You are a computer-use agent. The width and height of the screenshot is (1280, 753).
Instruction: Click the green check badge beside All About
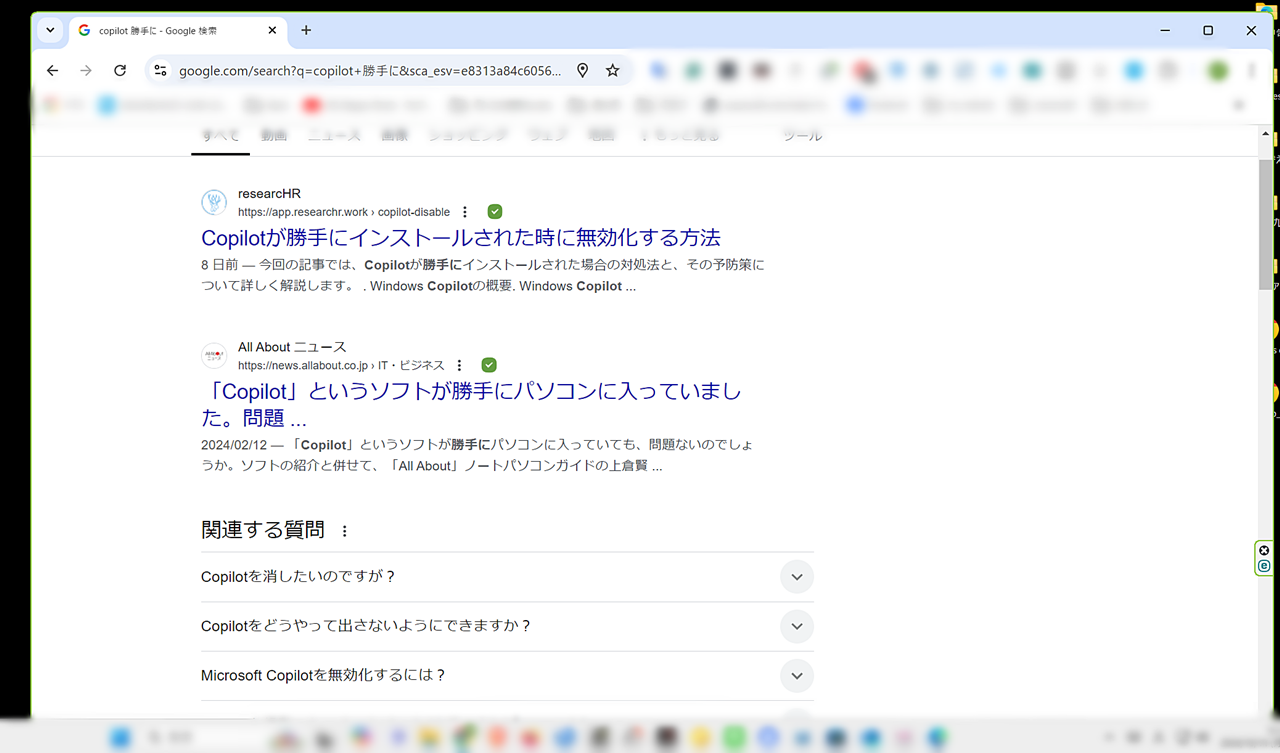(489, 365)
